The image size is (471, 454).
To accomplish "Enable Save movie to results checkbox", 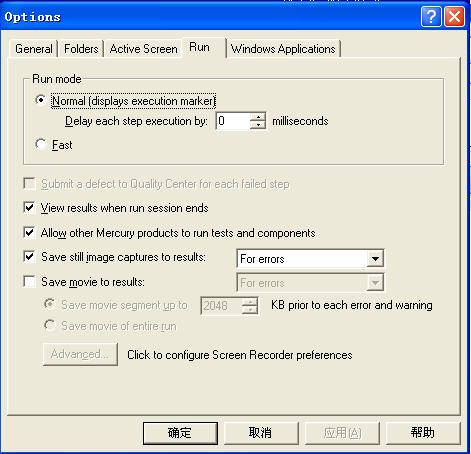I will click(29, 282).
